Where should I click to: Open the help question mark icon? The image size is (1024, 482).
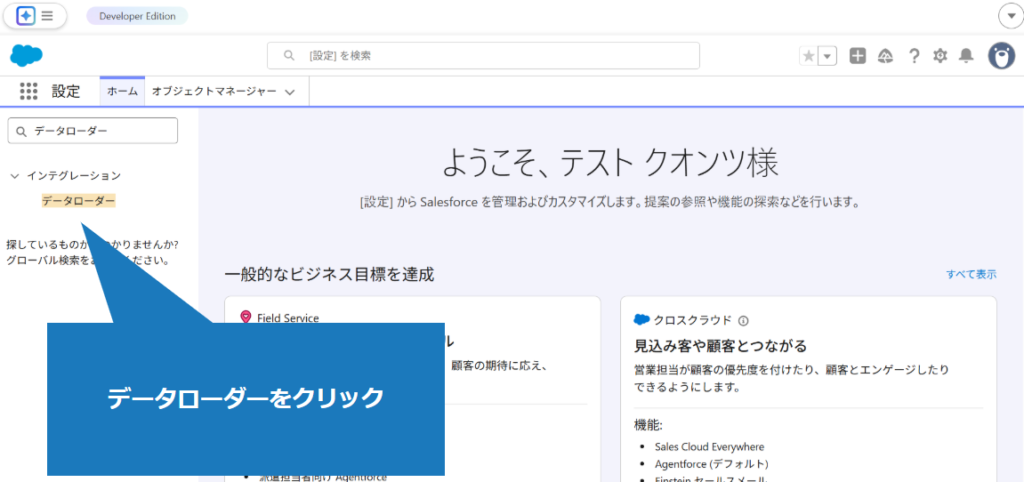[913, 56]
